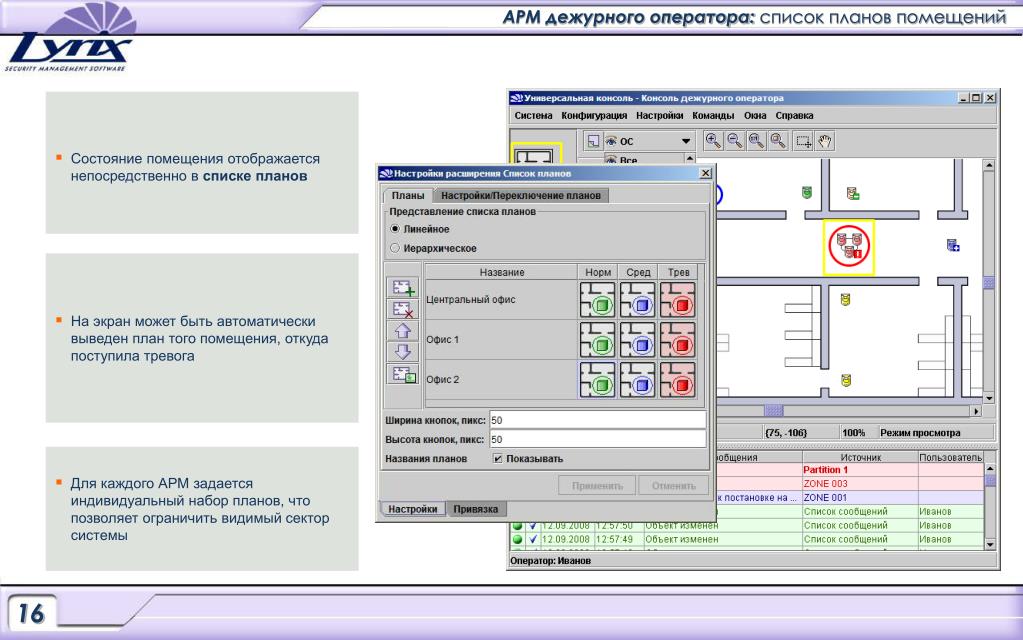Click the fit-to-window zoom icon
This screenshot has height=640, width=1023.
(756, 141)
